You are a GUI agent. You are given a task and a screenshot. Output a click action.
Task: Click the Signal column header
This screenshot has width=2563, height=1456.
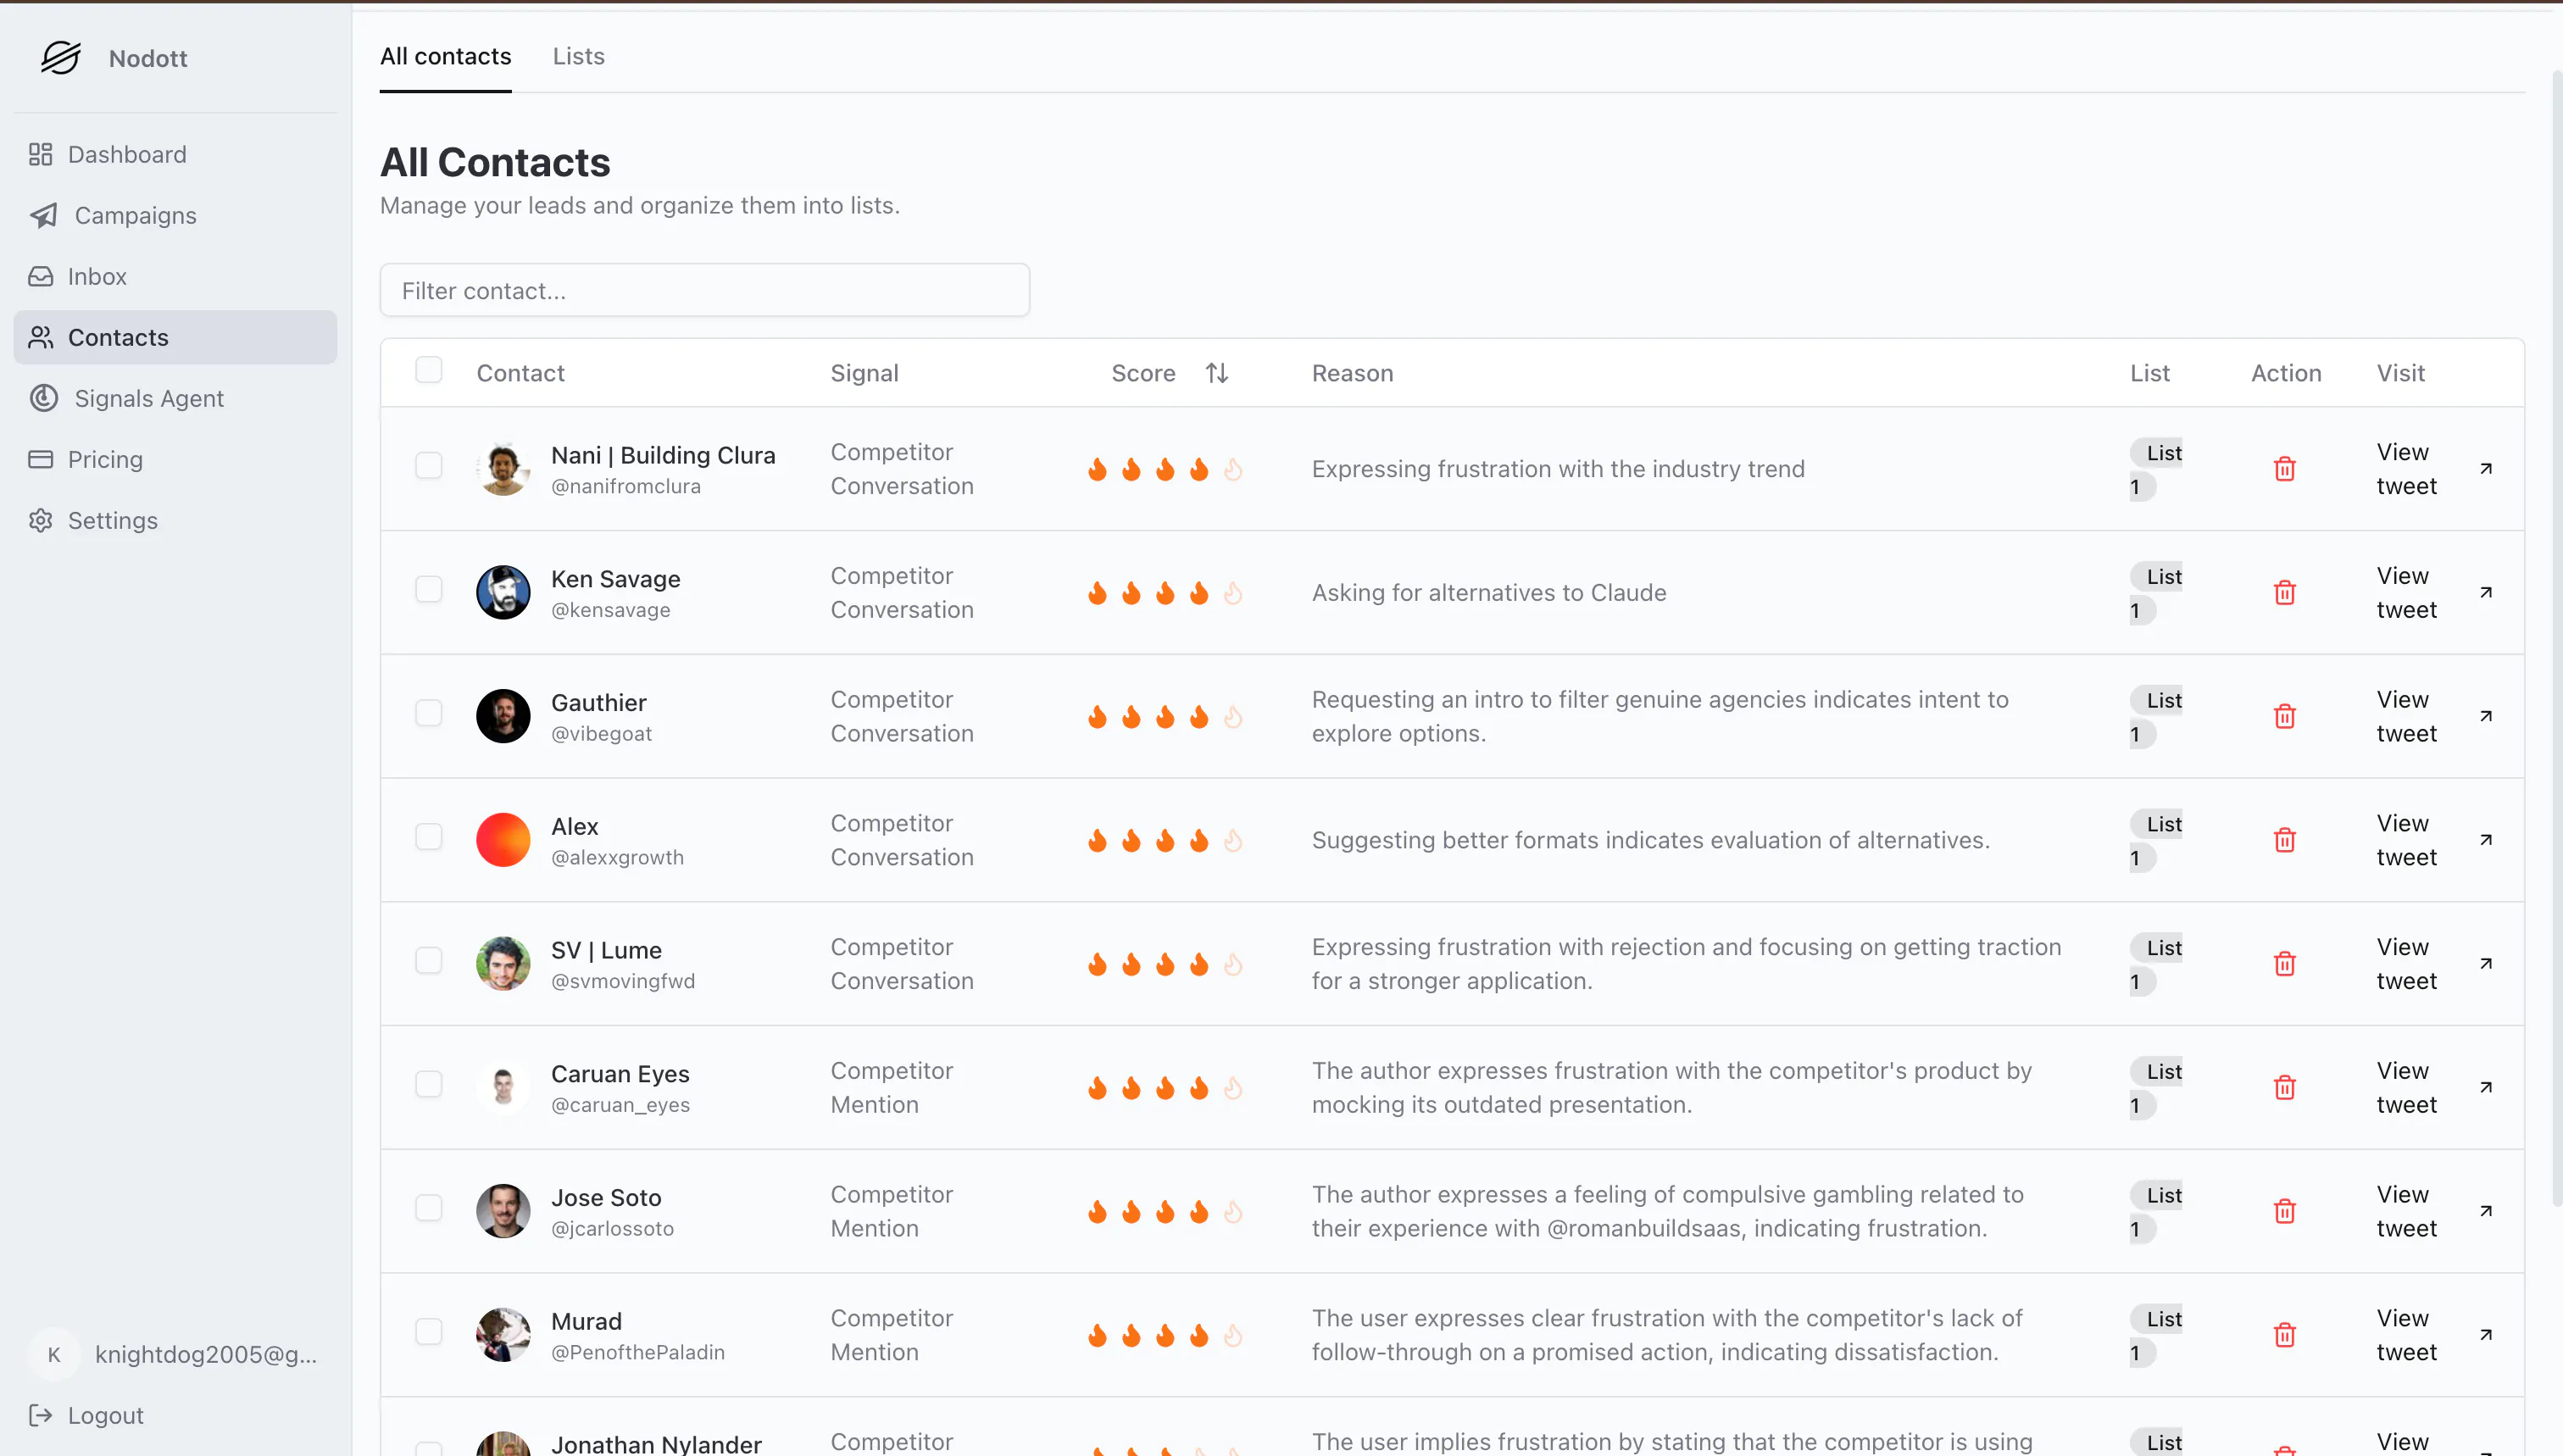[864, 373]
